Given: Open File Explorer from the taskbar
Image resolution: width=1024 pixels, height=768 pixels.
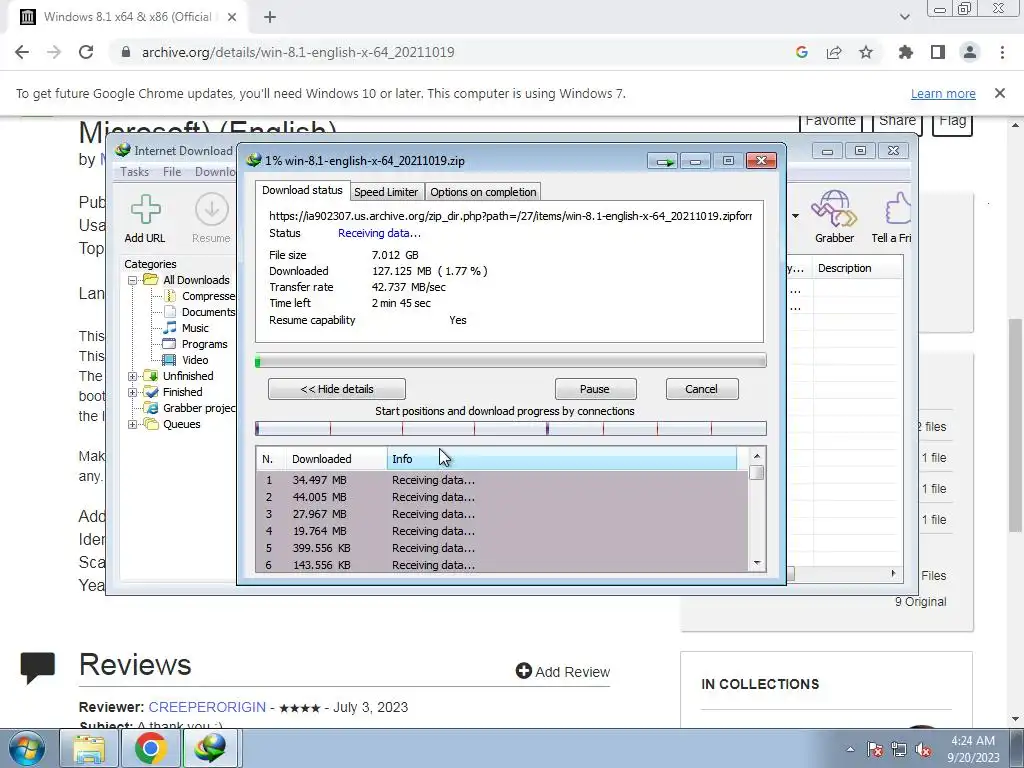Looking at the screenshot, I should point(89,748).
